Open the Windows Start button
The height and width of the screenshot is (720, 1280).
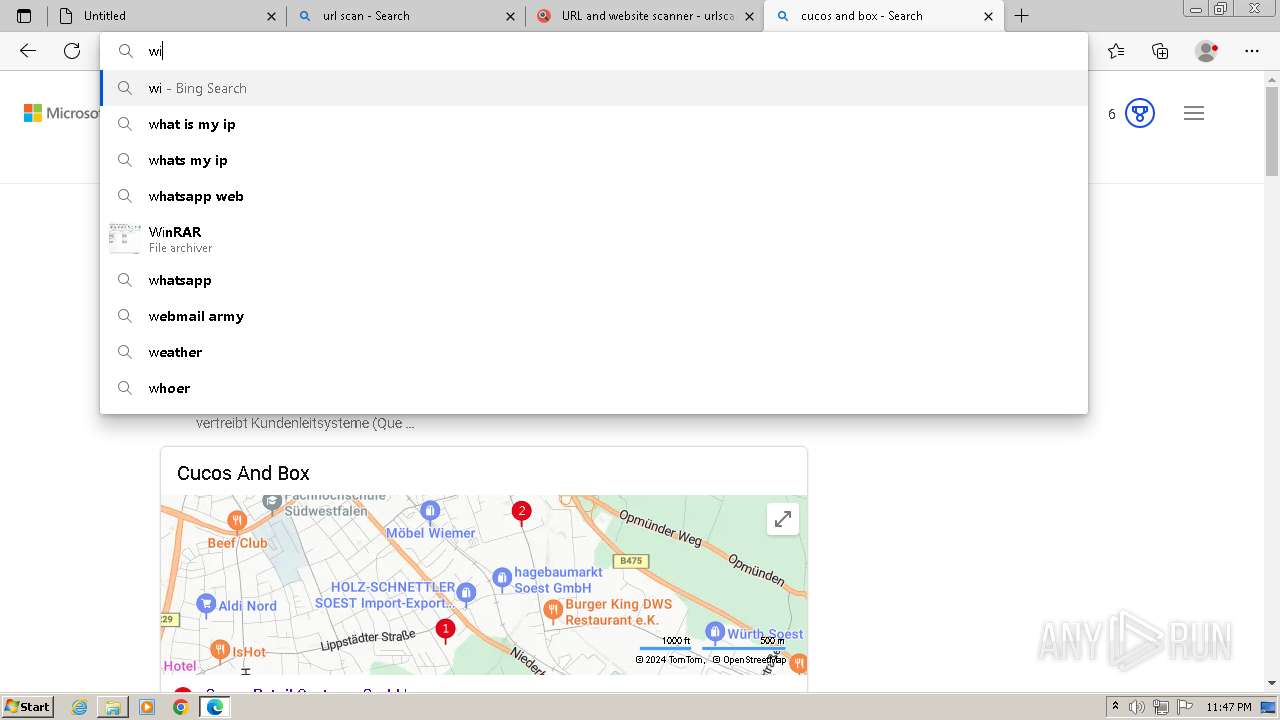click(27, 707)
